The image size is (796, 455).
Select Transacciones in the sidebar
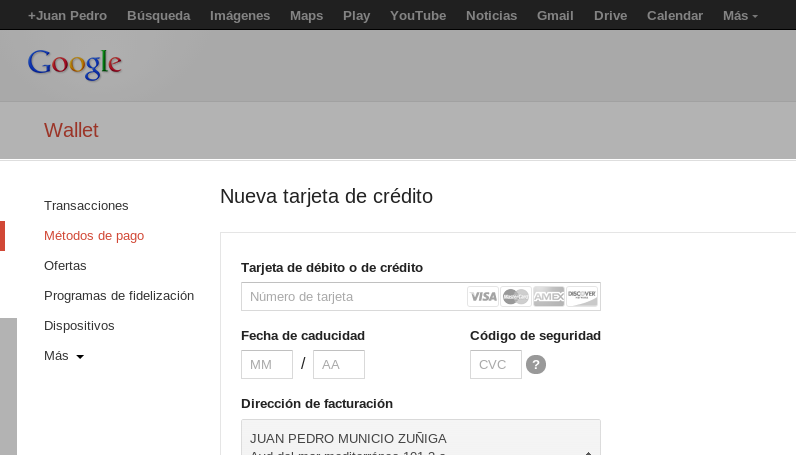pos(86,206)
